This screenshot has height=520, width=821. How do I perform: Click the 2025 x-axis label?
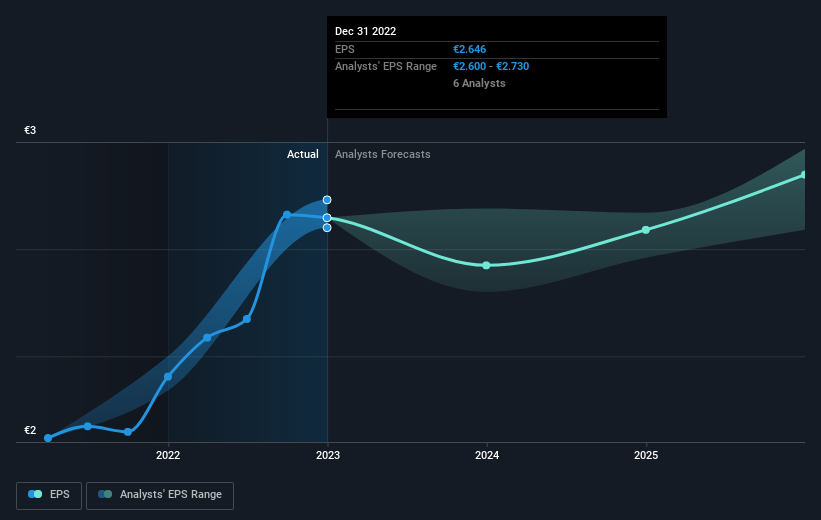(x=646, y=455)
